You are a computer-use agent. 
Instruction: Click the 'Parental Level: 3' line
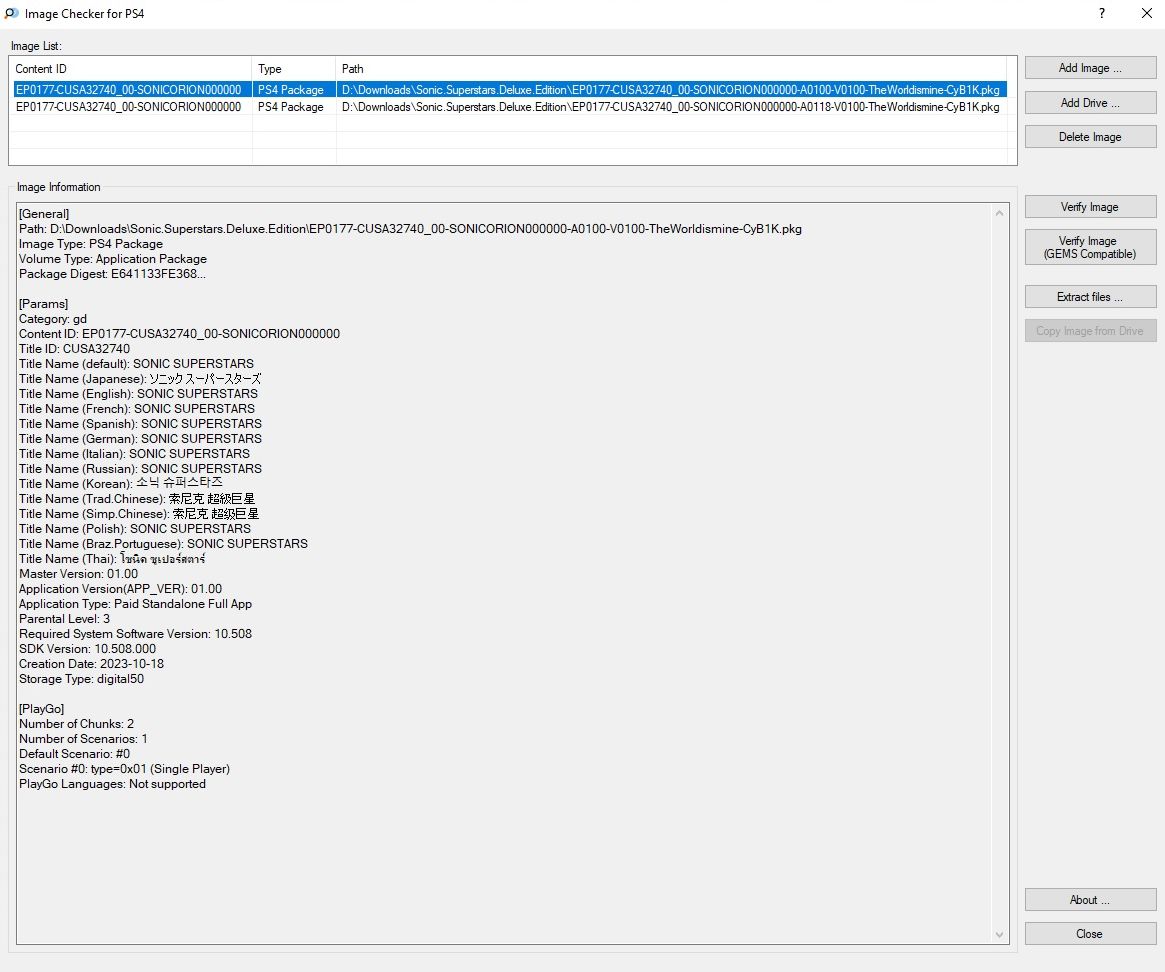pos(65,619)
